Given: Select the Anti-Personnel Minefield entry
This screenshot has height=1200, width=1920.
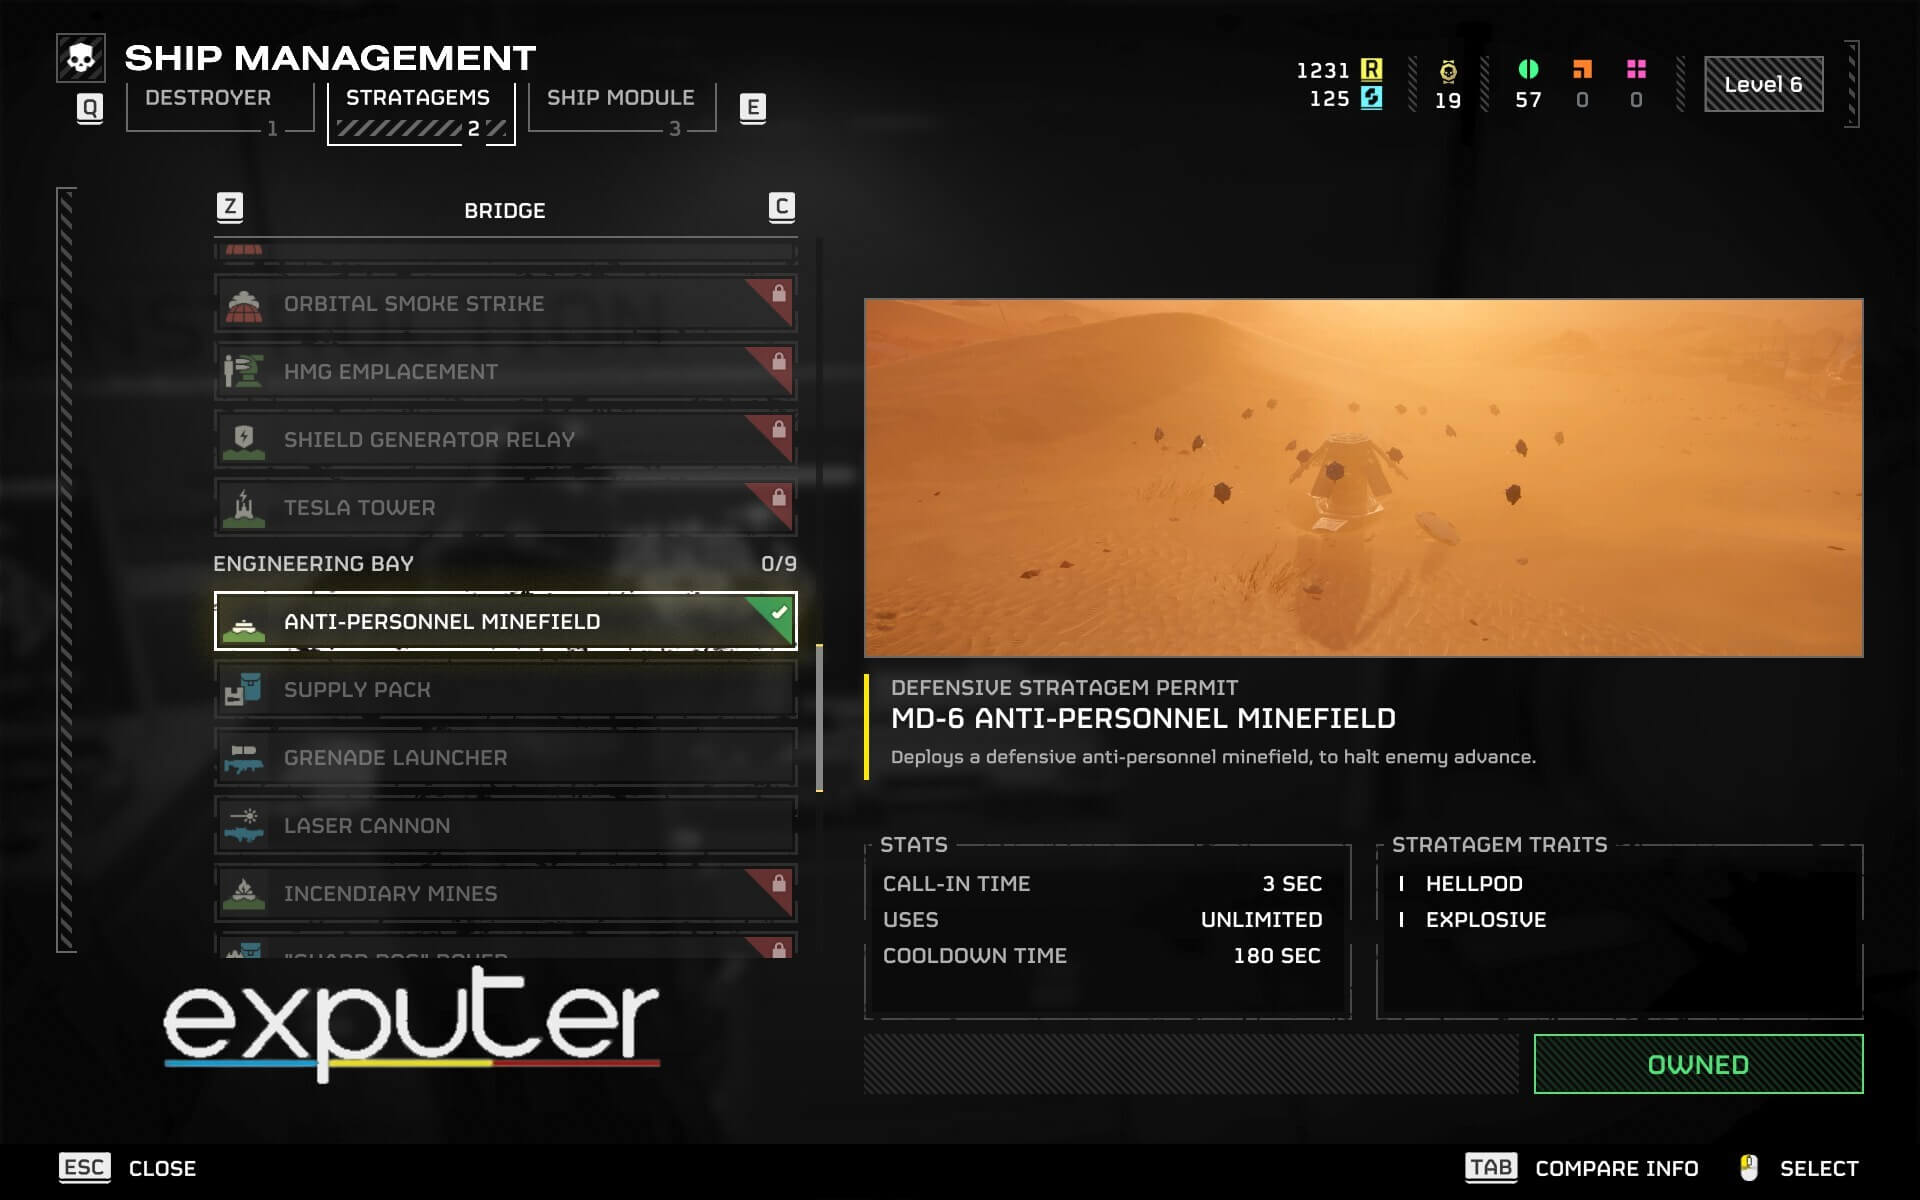Looking at the screenshot, I should point(505,621).
